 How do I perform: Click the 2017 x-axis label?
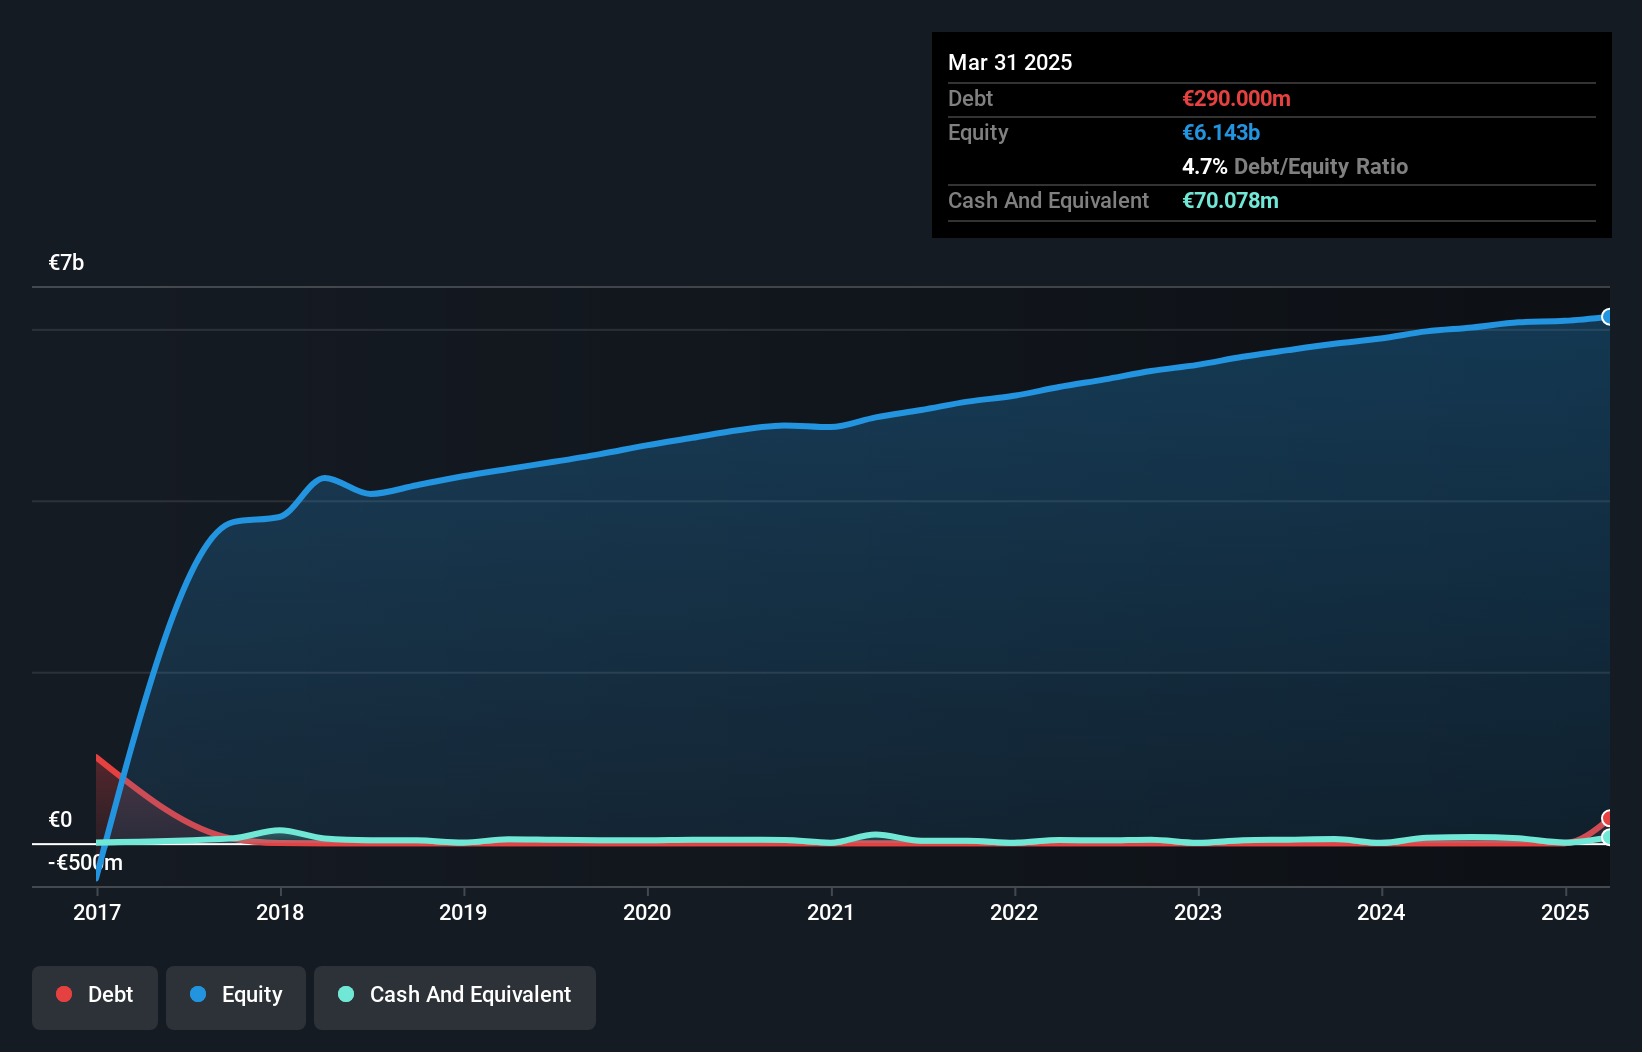[97, 912]
